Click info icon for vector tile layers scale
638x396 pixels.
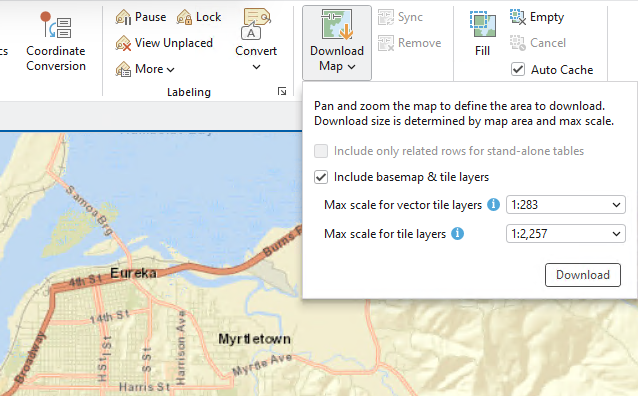pos(494,204)
